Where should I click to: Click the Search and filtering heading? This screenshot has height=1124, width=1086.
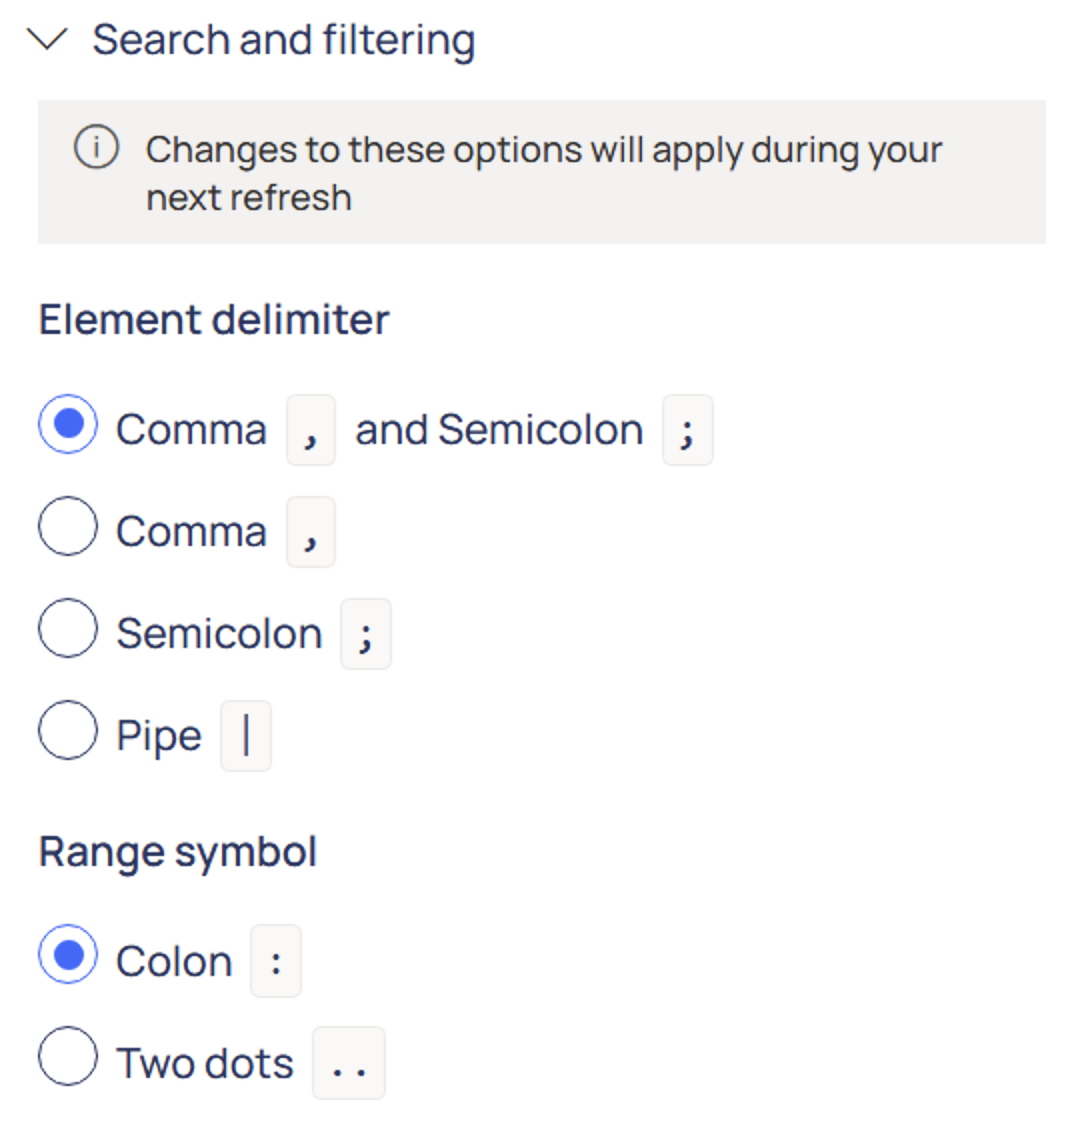tap(283, 40)
